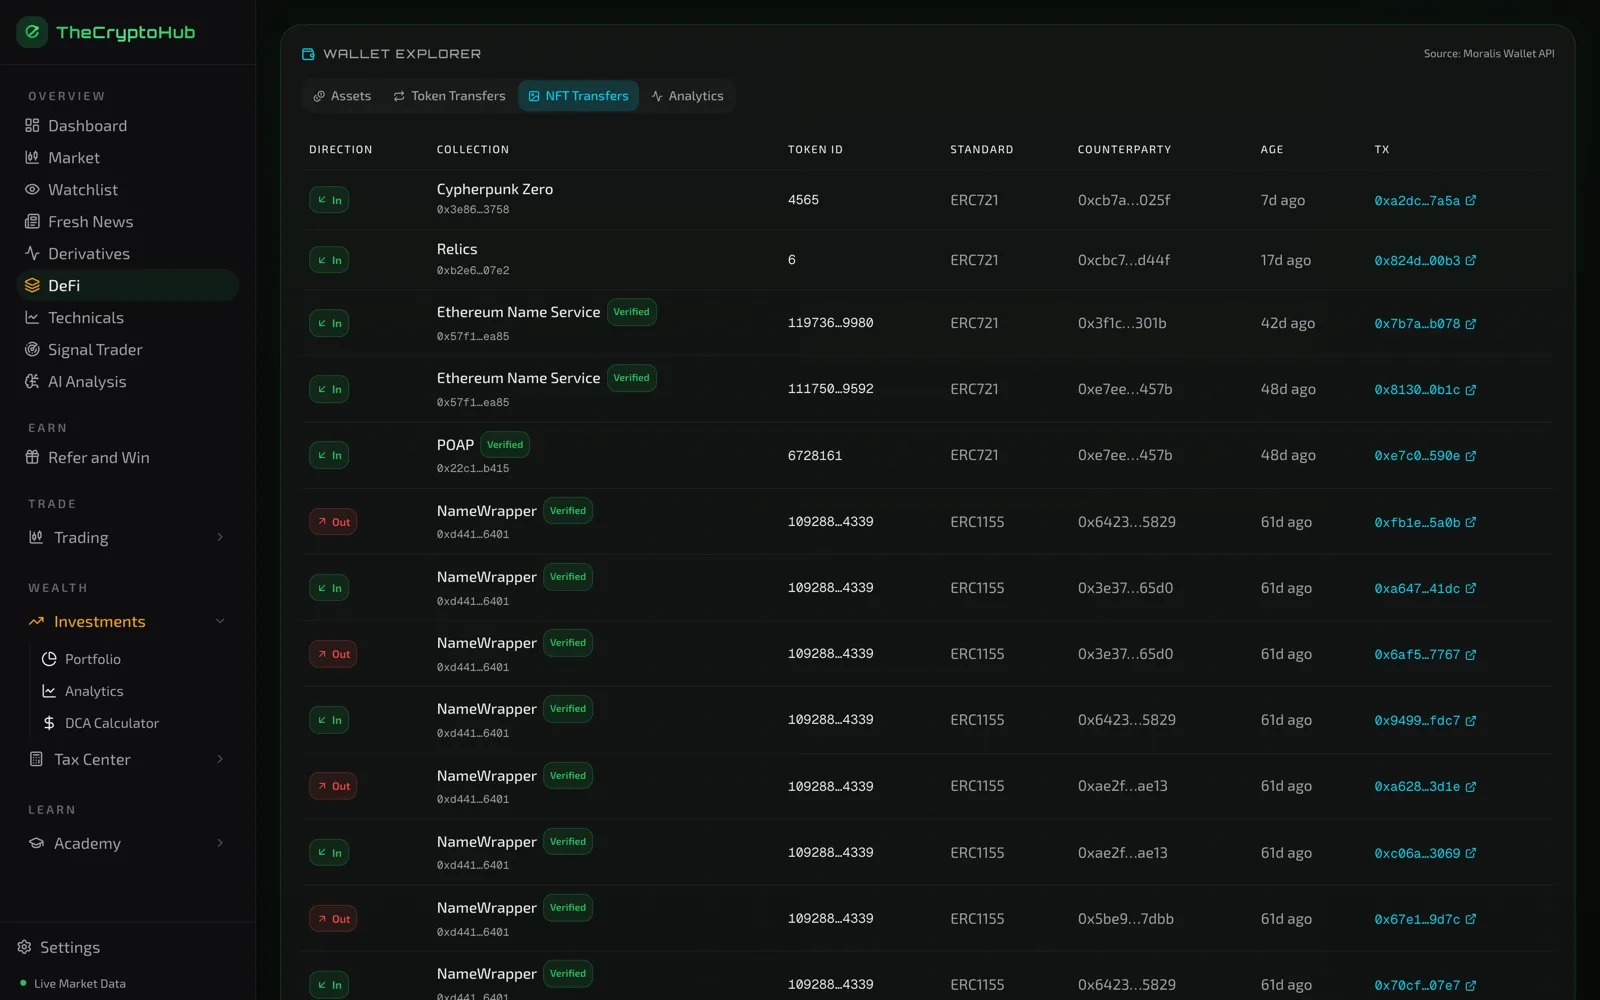Click the In badge on Cypherpunk Zero row

pyautogui.click(x=329, y=200)
